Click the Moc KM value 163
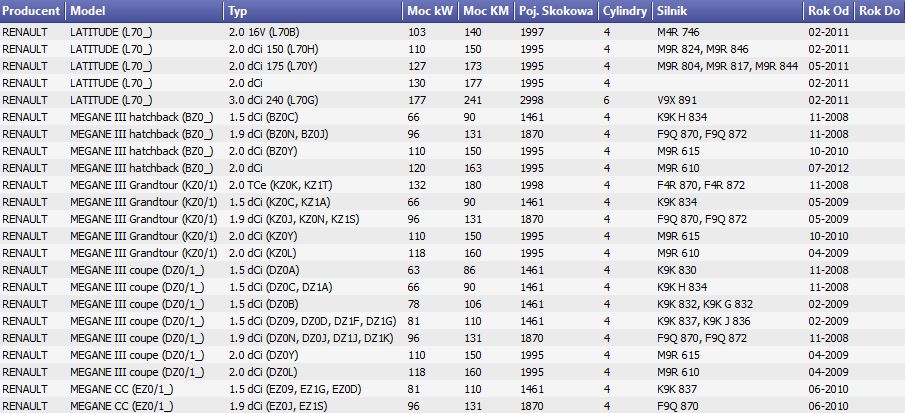The height and width of the screenshot is (413, 905). (x=472, y=168)
